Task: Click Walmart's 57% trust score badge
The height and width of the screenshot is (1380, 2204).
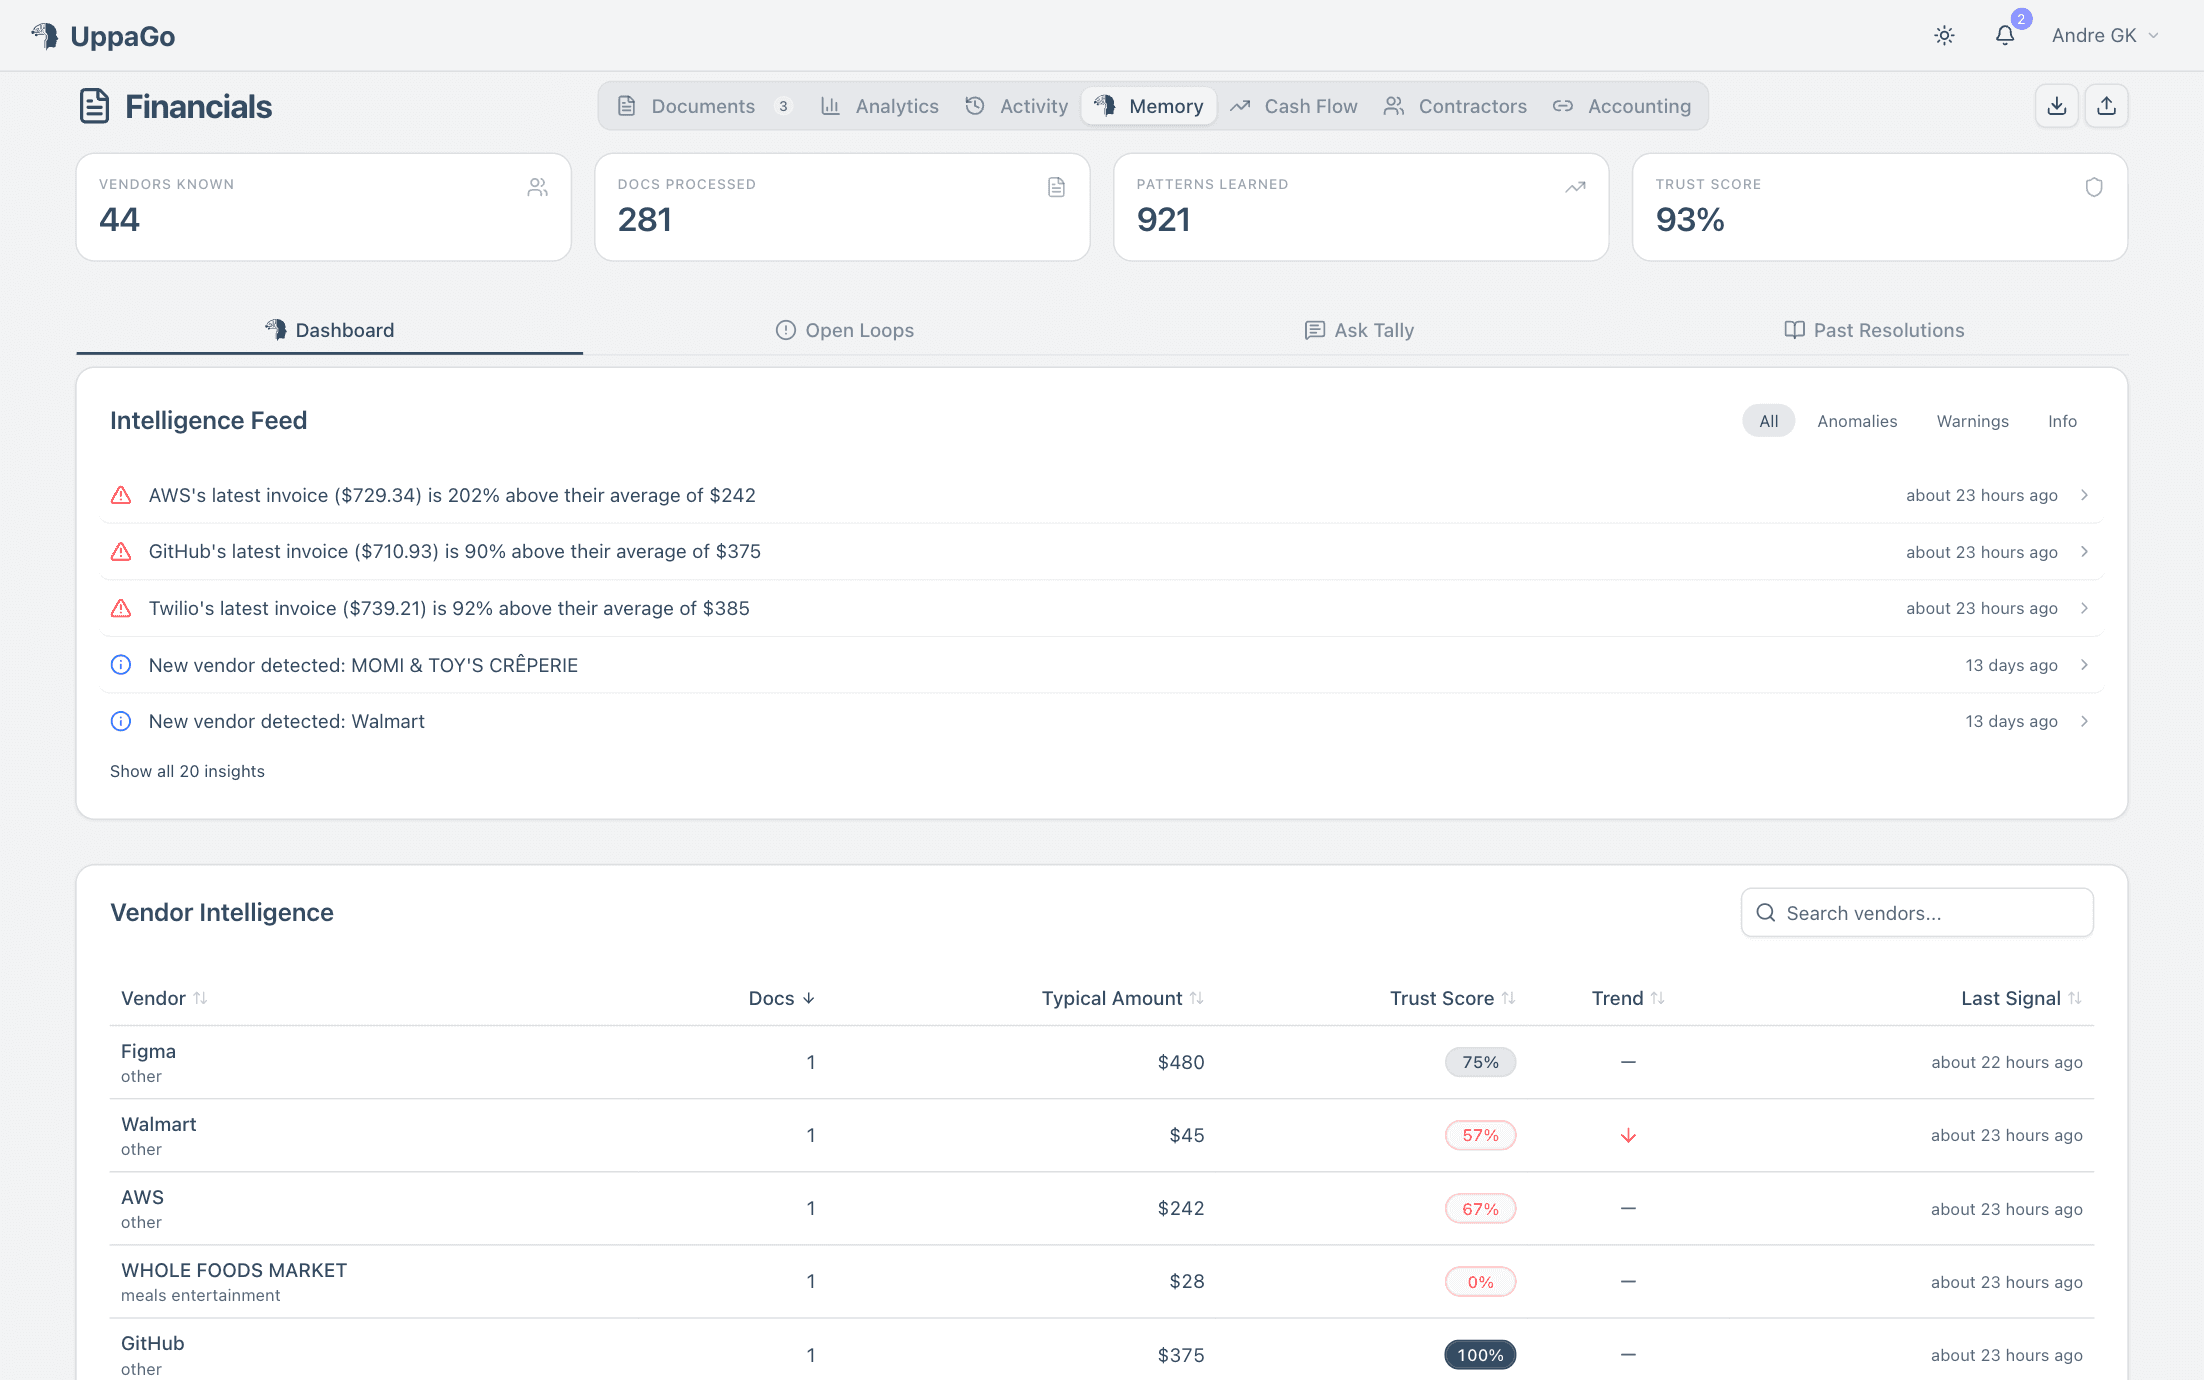Action: 1480,1135
